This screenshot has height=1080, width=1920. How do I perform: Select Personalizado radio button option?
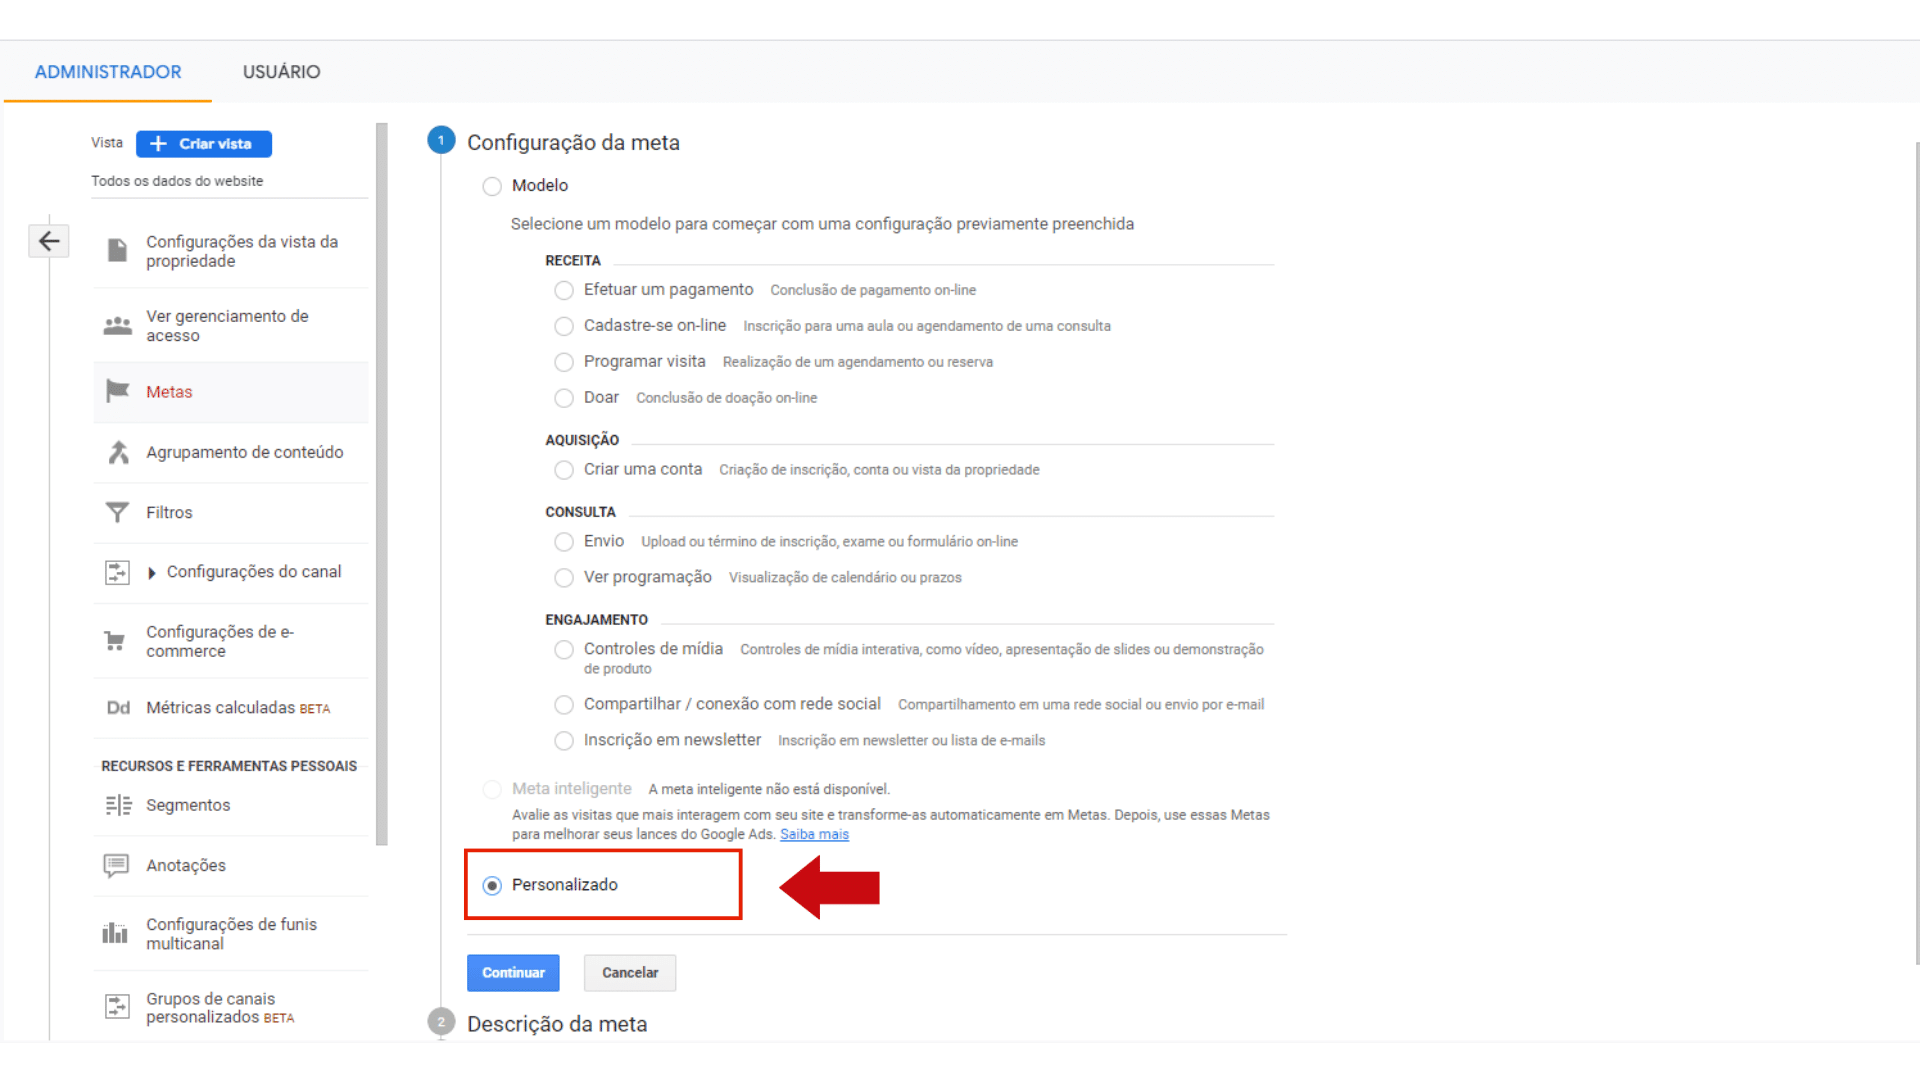tap(492, 884)
